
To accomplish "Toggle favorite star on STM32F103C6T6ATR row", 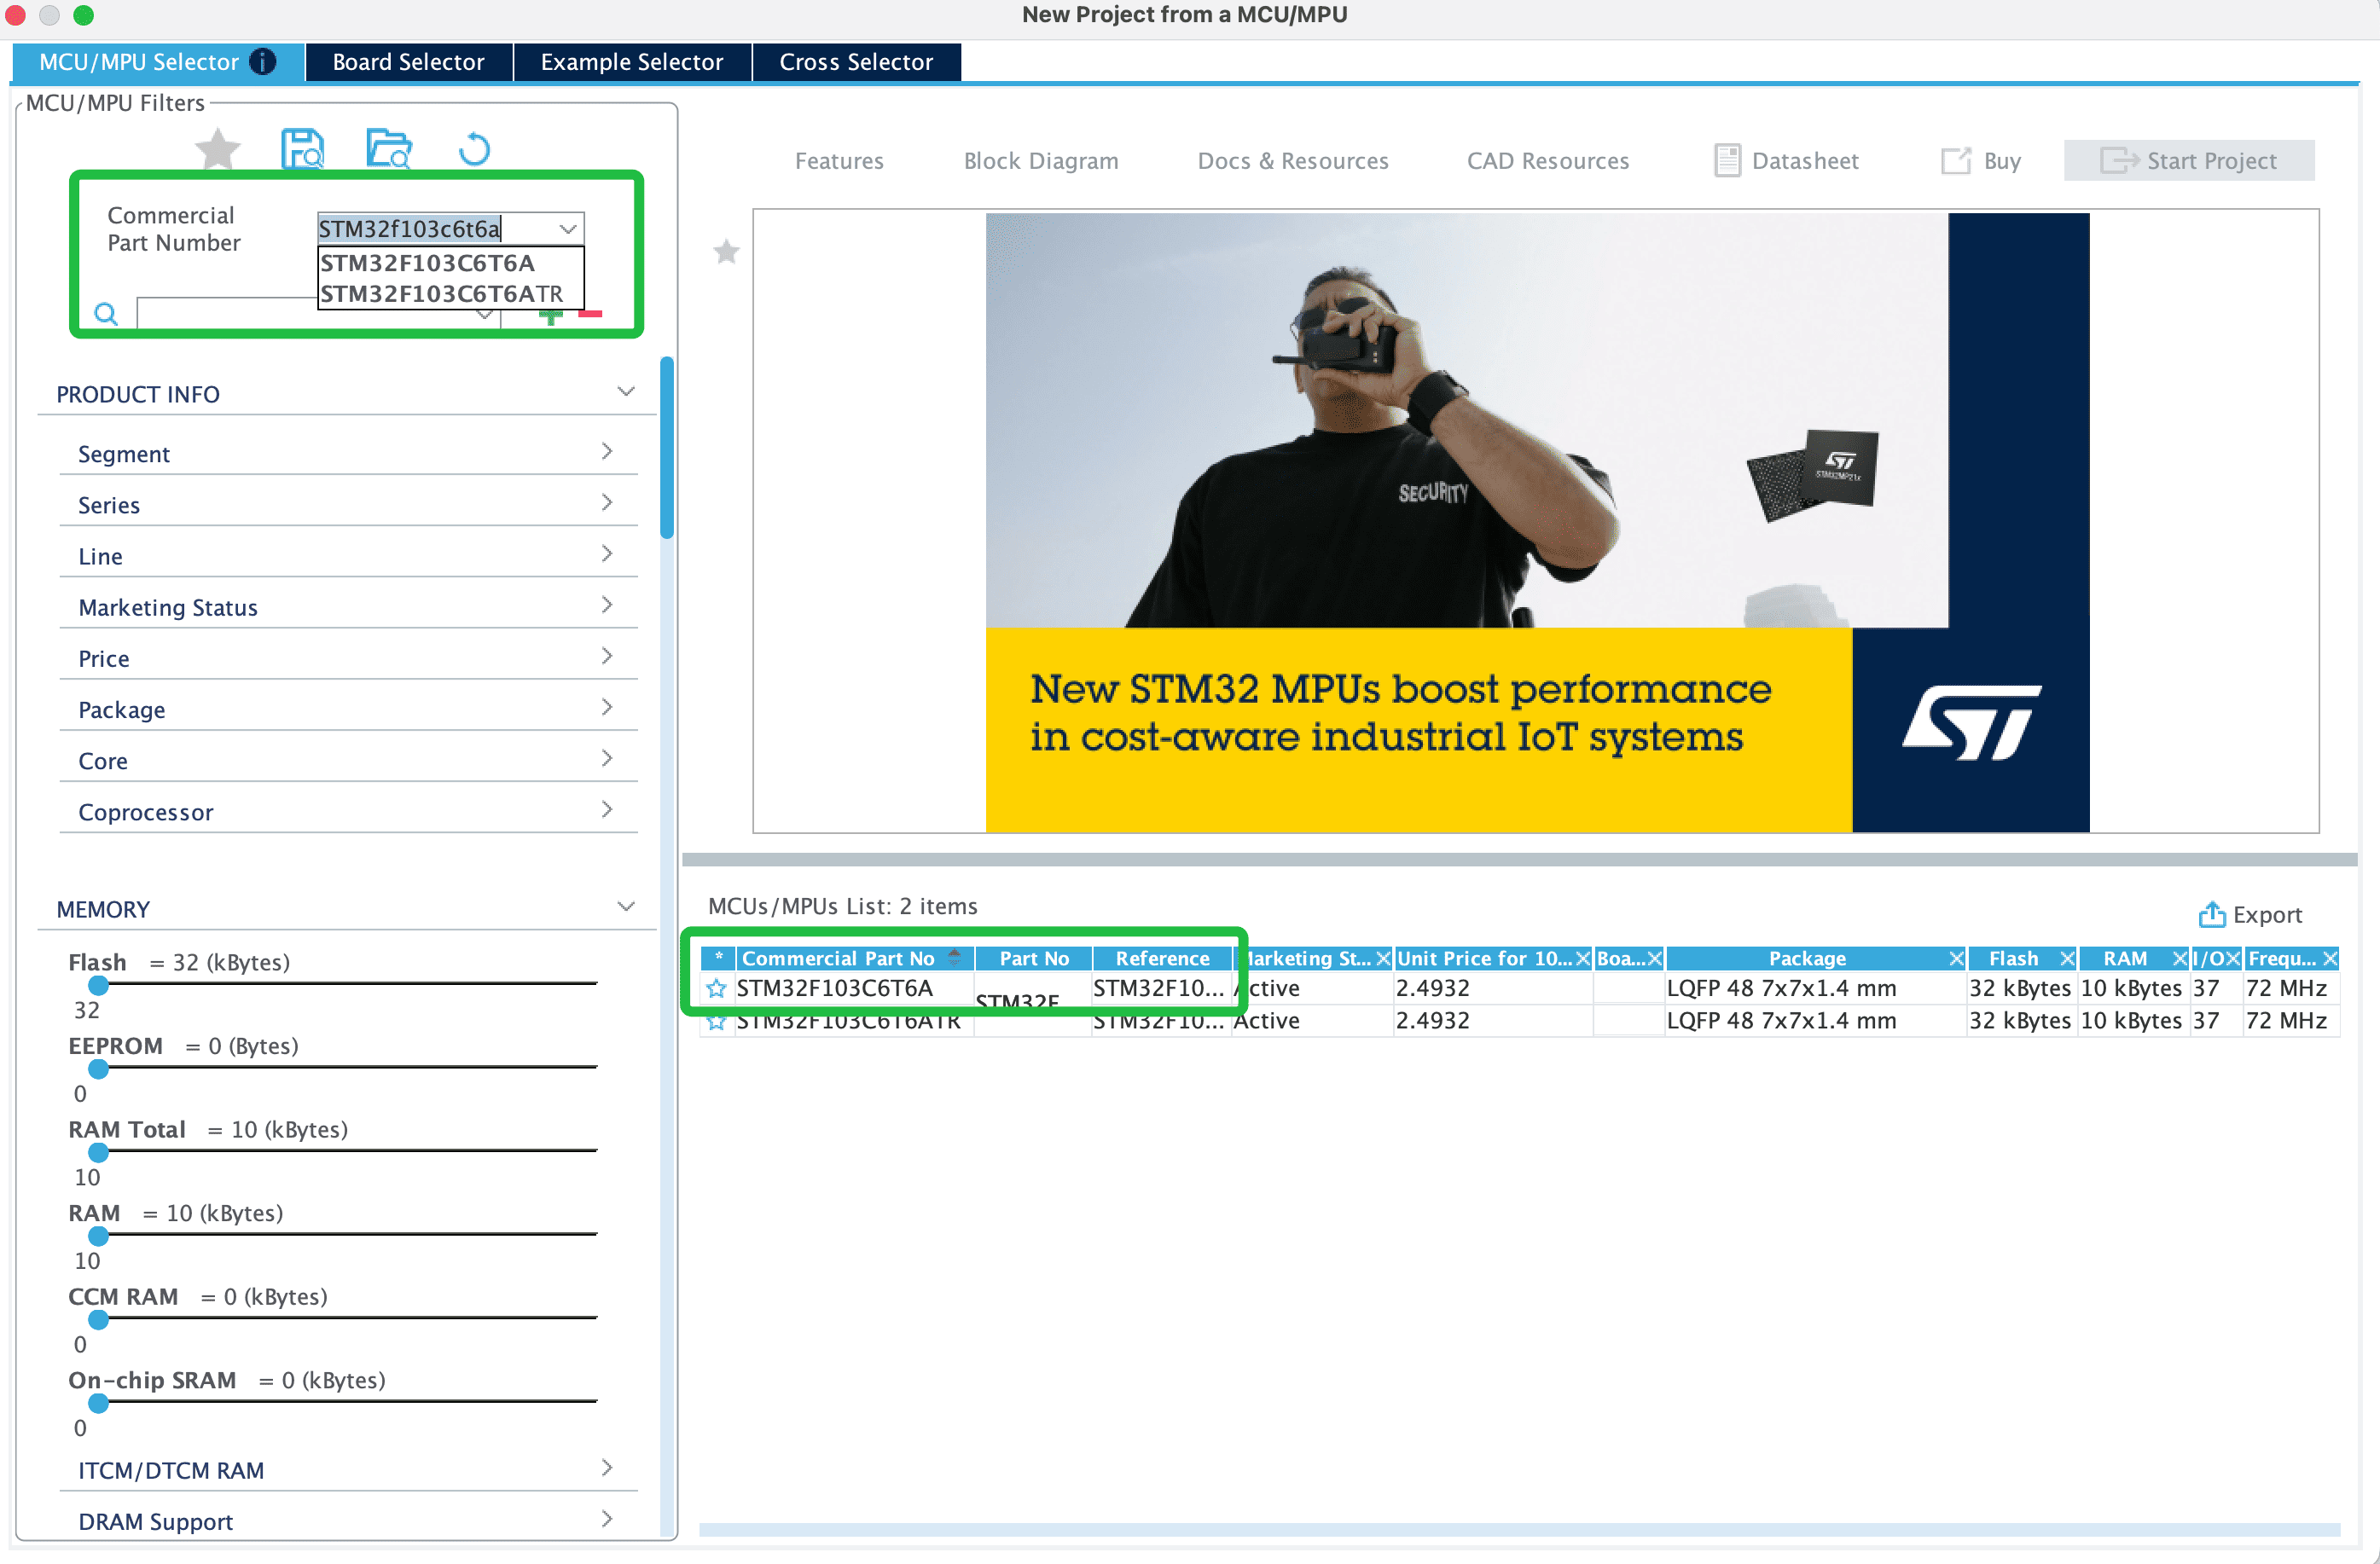I will [x=717, y=1021].
